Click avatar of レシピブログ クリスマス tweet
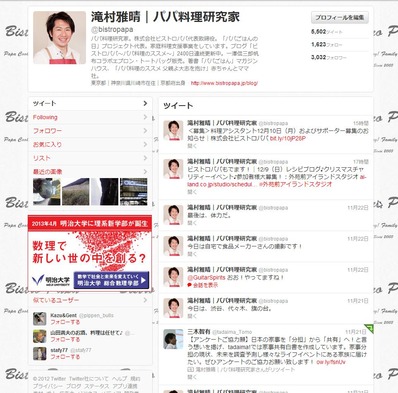The width and height of the screenshot is (398, 393). [x=173, y=169]
